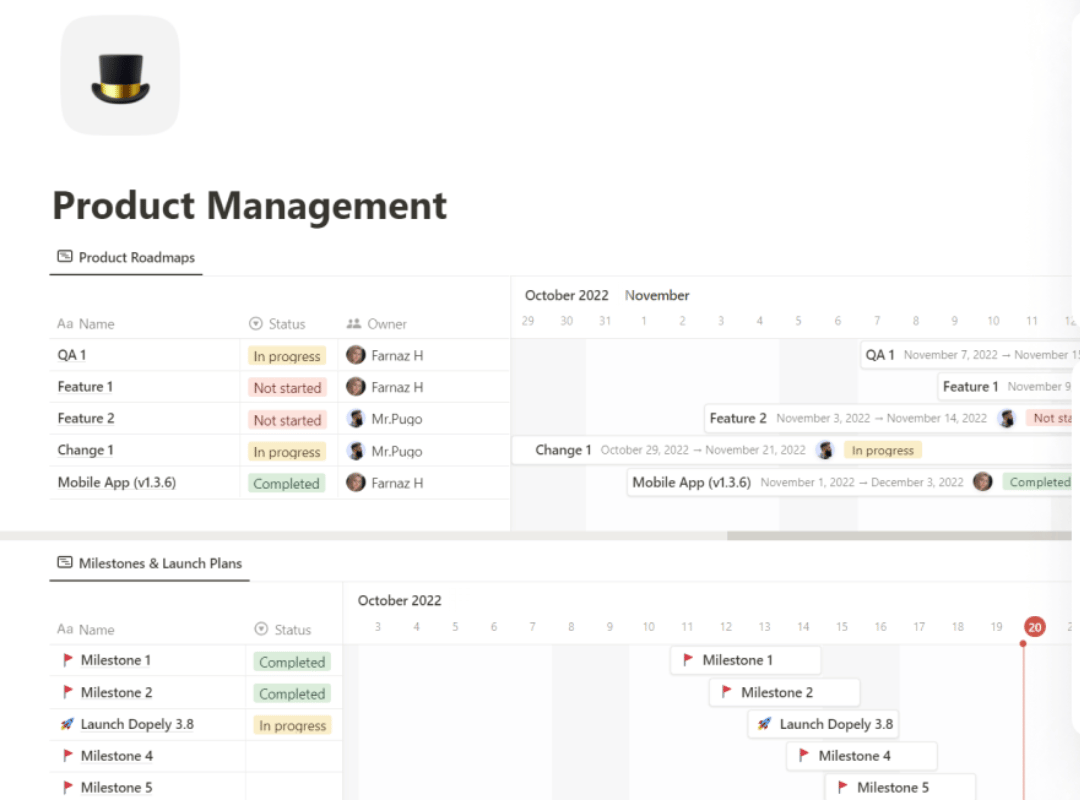The width and height of the screenshot is (1080, 800).
Task: Open the Feature 2 page
Action: (x=85, y=418)
